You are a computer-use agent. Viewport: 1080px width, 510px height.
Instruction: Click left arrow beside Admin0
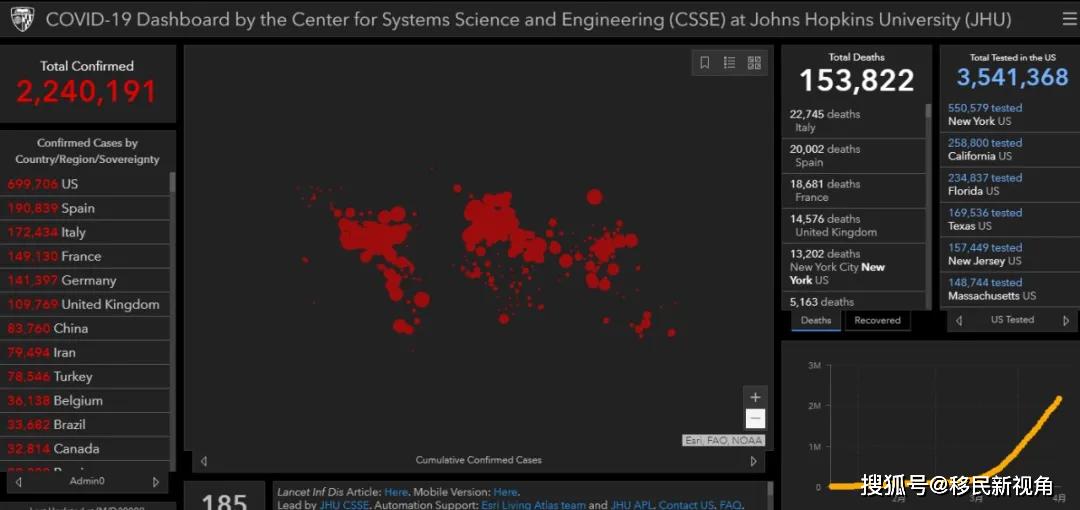point(19,482)
